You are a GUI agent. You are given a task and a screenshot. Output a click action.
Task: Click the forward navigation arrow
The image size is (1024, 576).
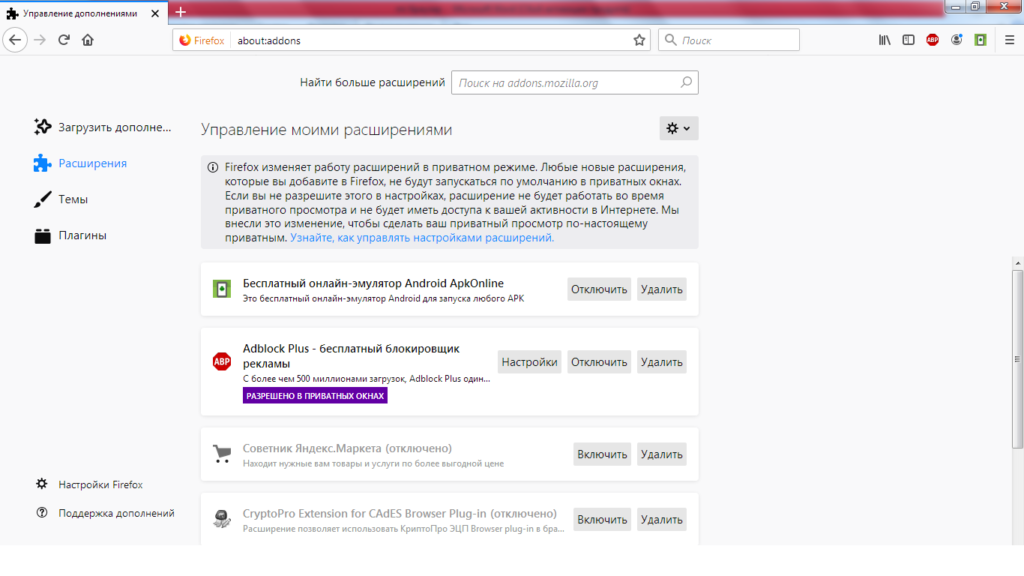pos(40,40)
